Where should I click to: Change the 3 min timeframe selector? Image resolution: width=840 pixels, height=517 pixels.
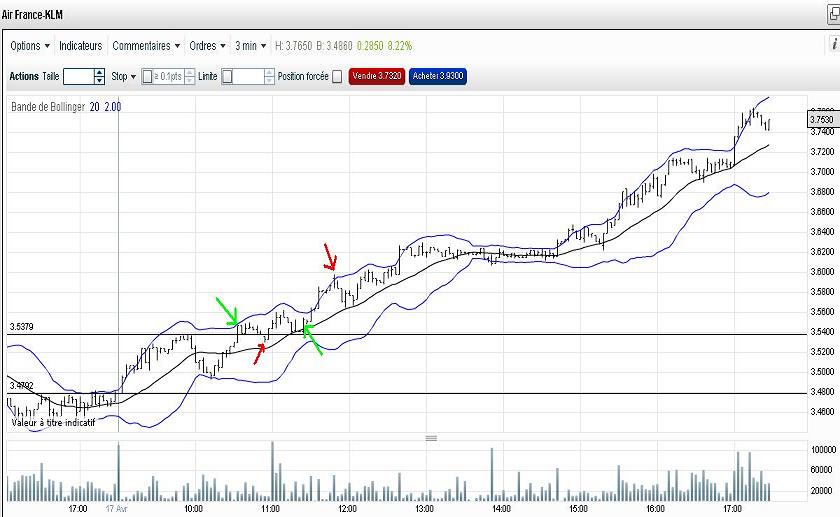[250, 46]
